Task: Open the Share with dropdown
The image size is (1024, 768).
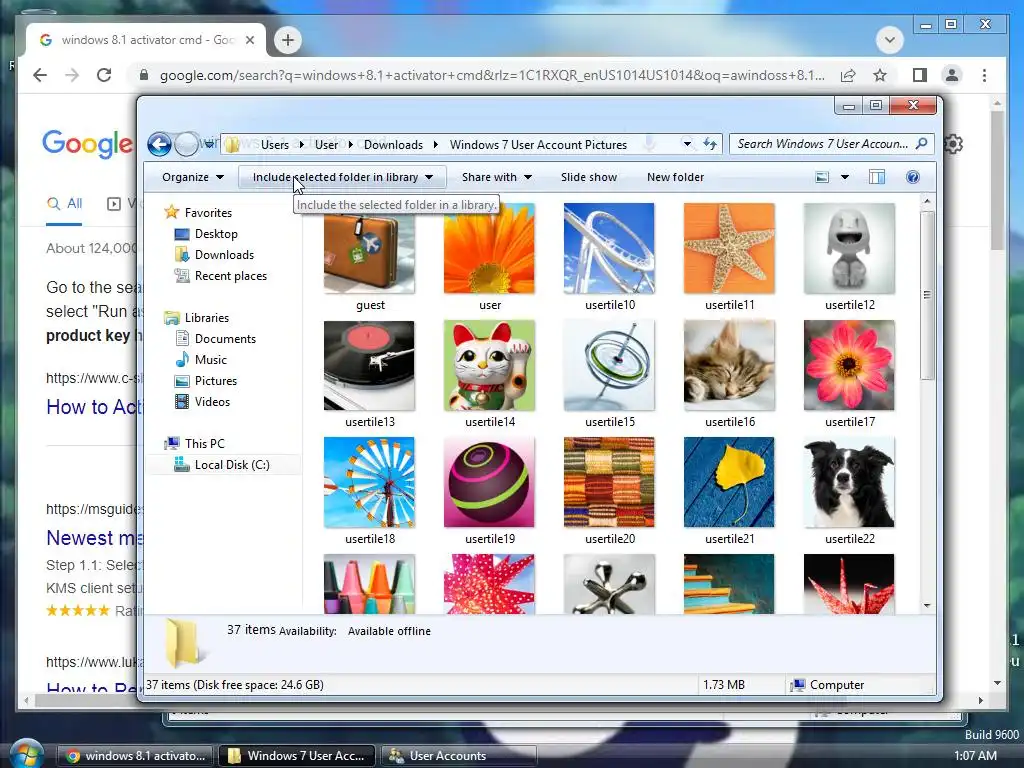Action: click(496, 177)
